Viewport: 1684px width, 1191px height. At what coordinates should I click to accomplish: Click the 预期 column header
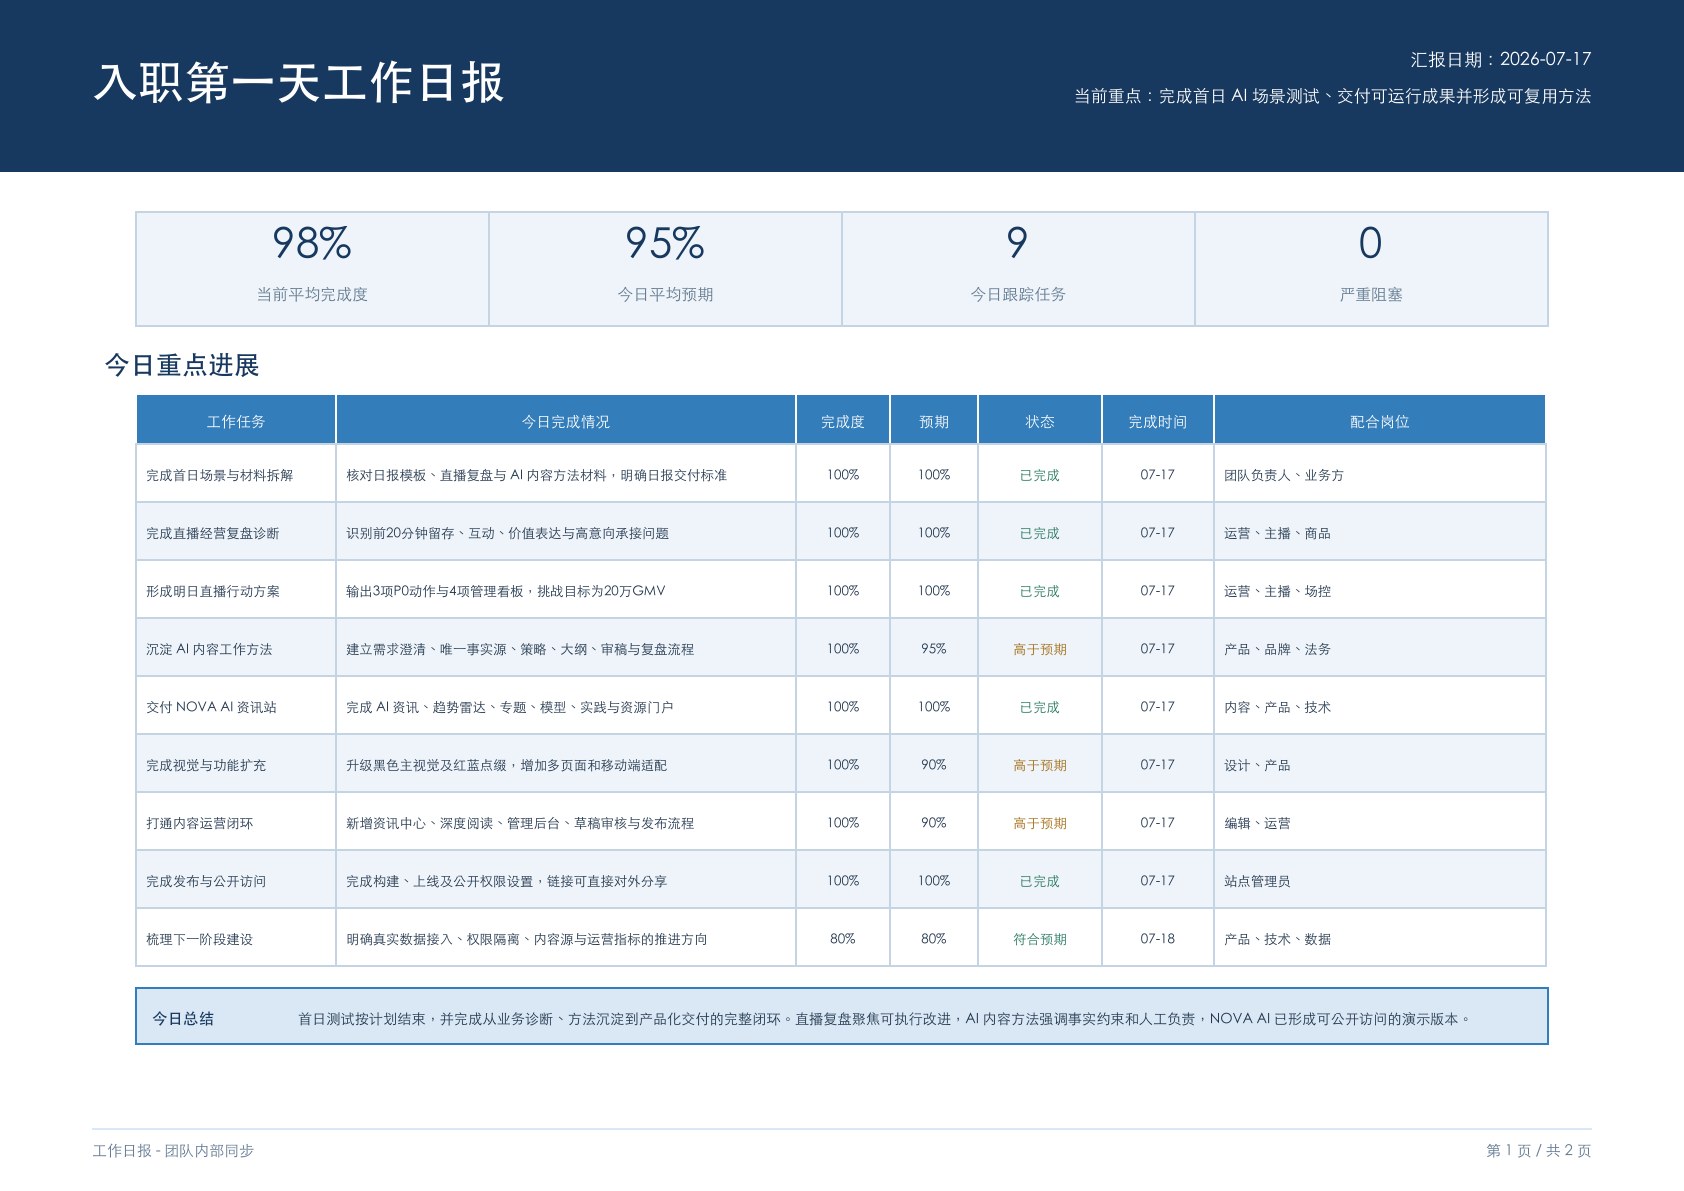click(x=934, y=420)
